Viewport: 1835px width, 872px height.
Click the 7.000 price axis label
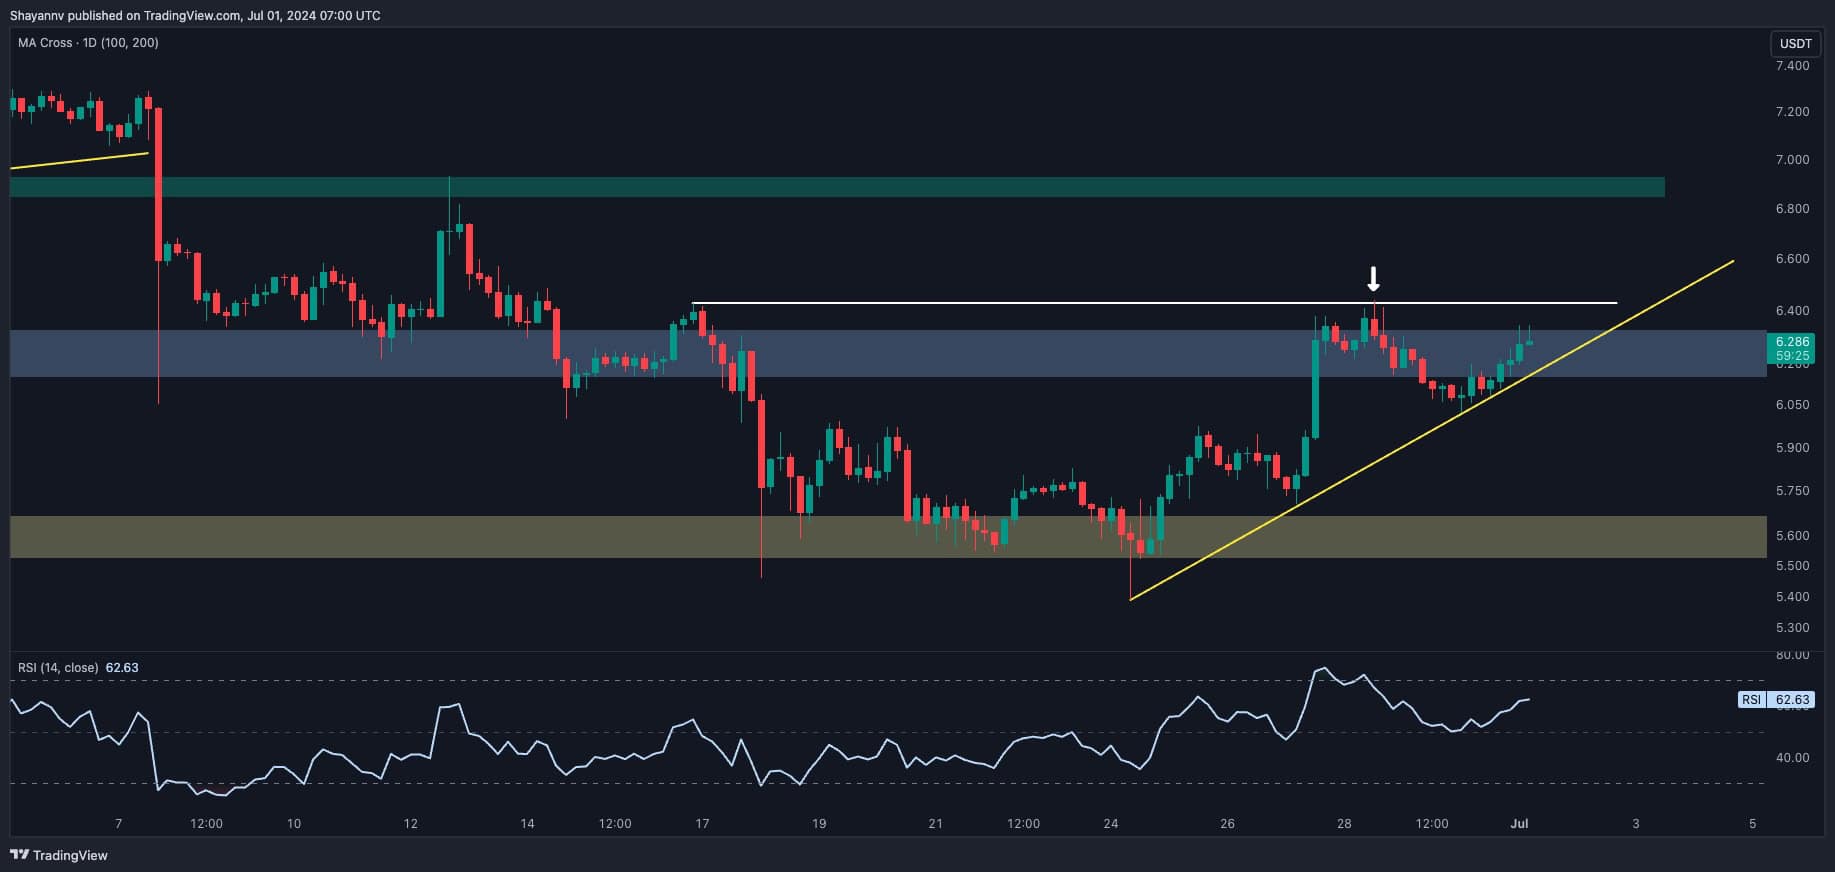click(x=1792, y=160)
